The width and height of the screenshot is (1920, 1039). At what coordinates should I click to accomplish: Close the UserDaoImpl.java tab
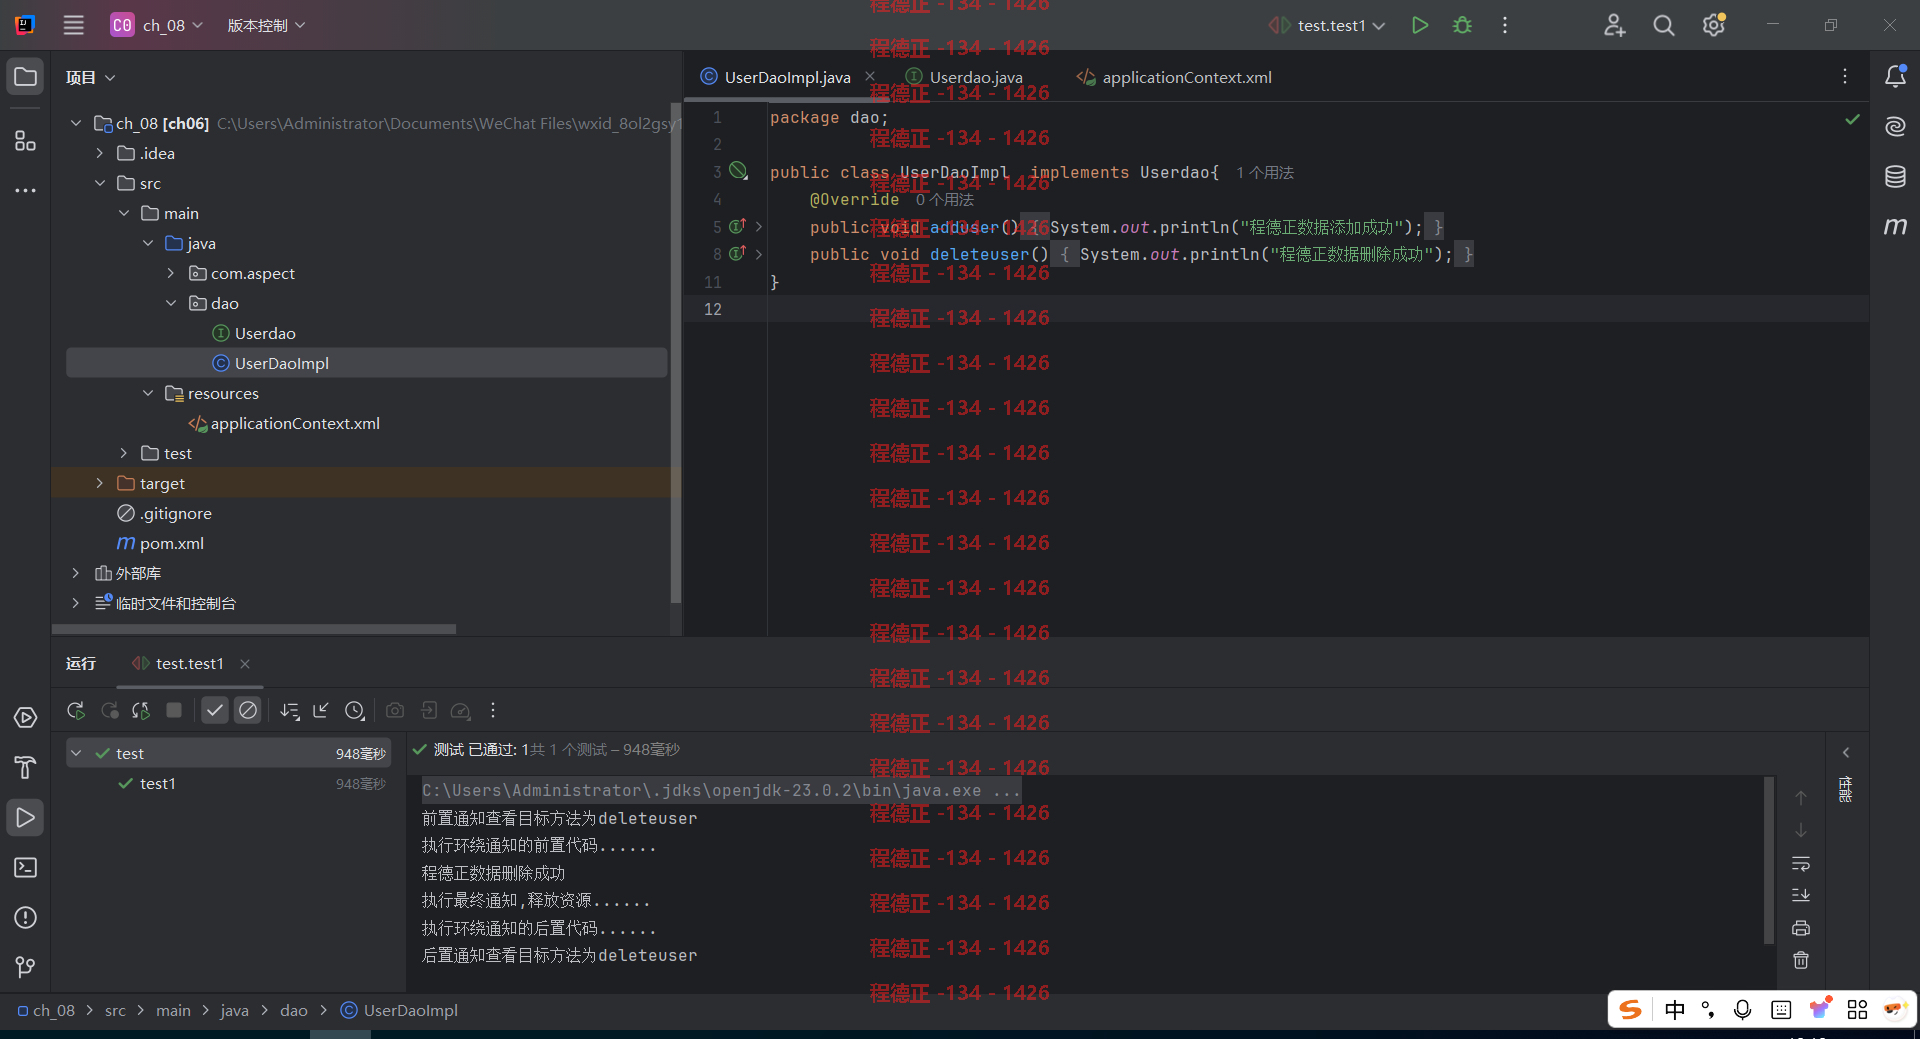pyautogui.click(x=870, y=77)
